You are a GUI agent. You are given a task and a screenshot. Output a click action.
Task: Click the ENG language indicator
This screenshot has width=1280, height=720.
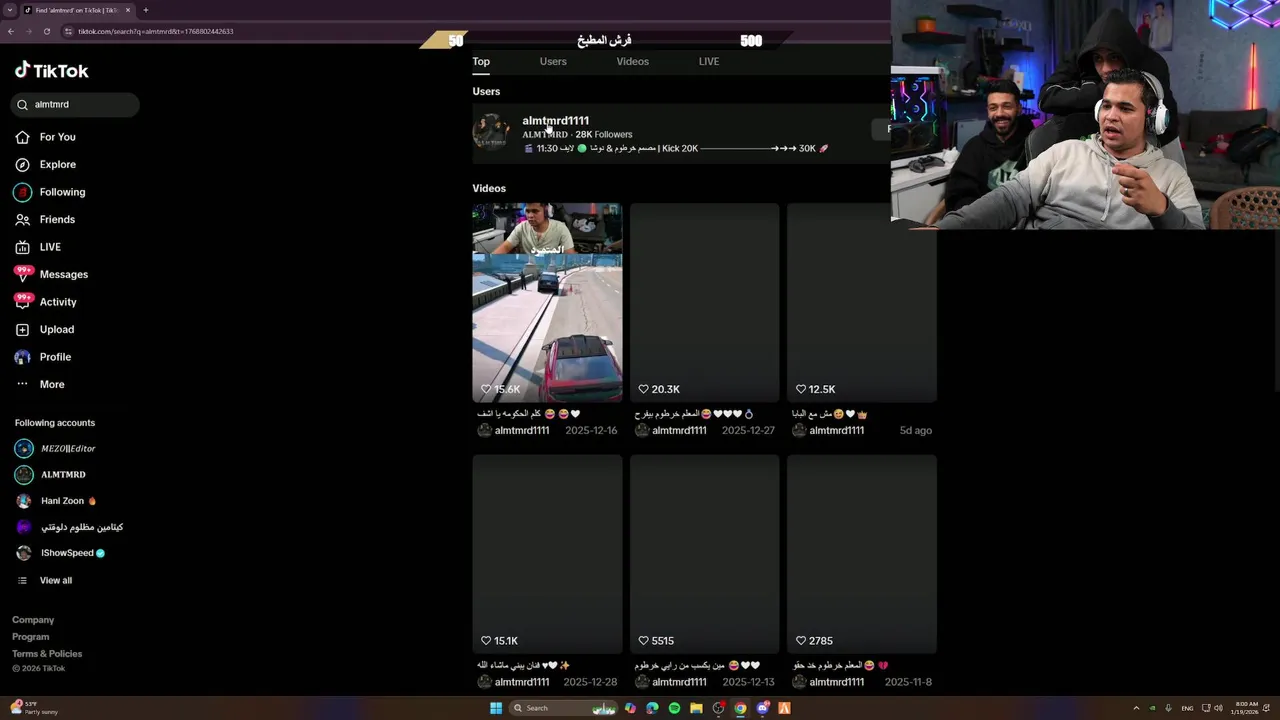click(1188, 708)
